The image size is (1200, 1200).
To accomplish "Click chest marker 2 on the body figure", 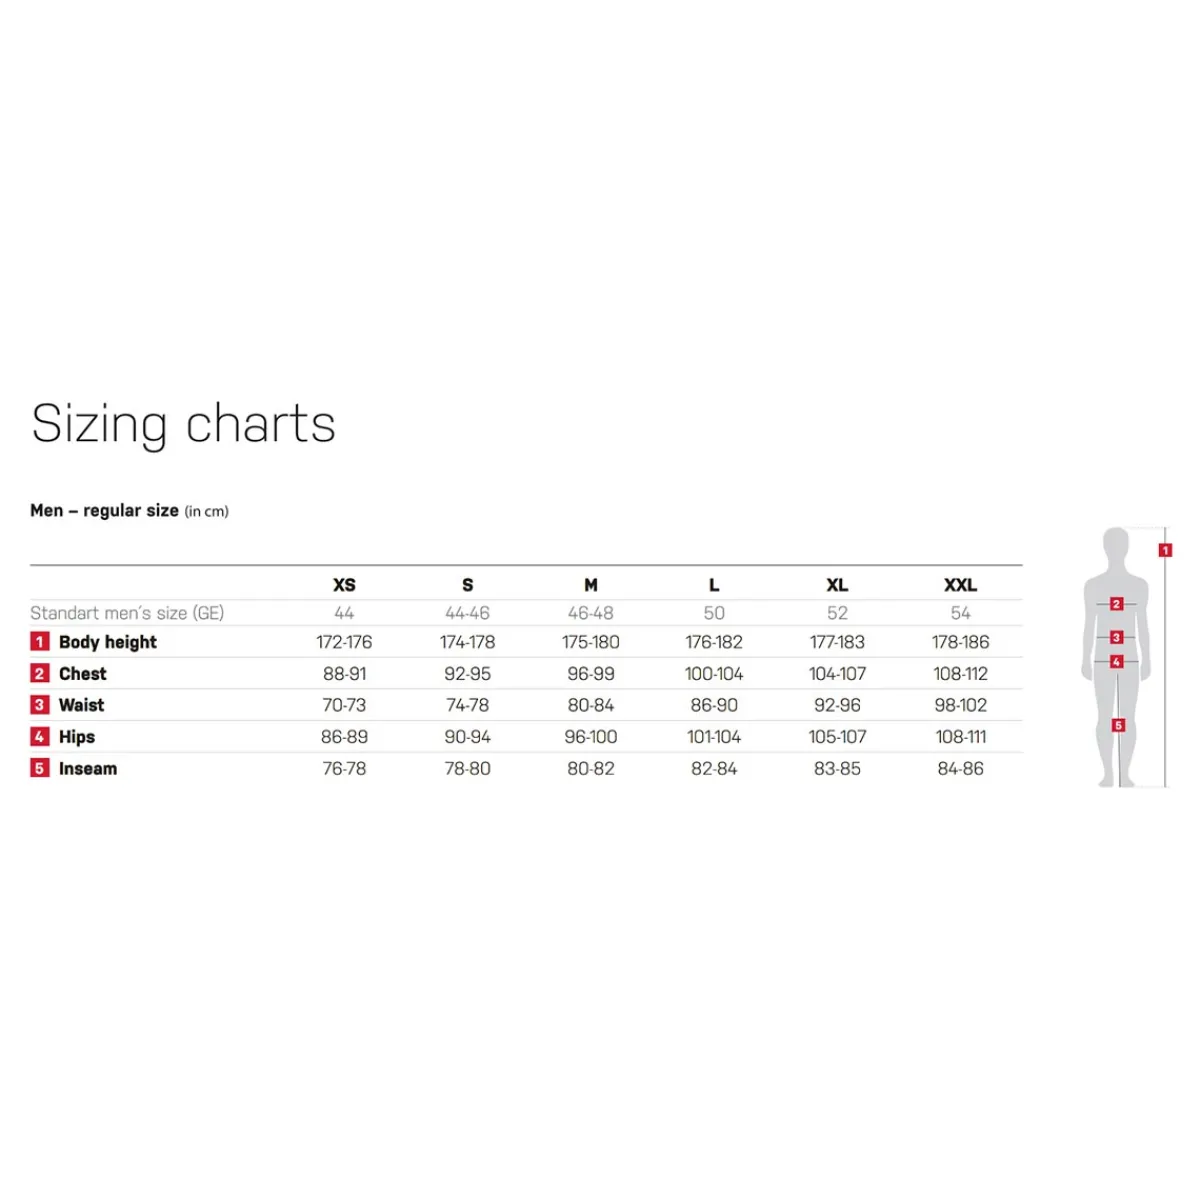I will click(1117, 604).
